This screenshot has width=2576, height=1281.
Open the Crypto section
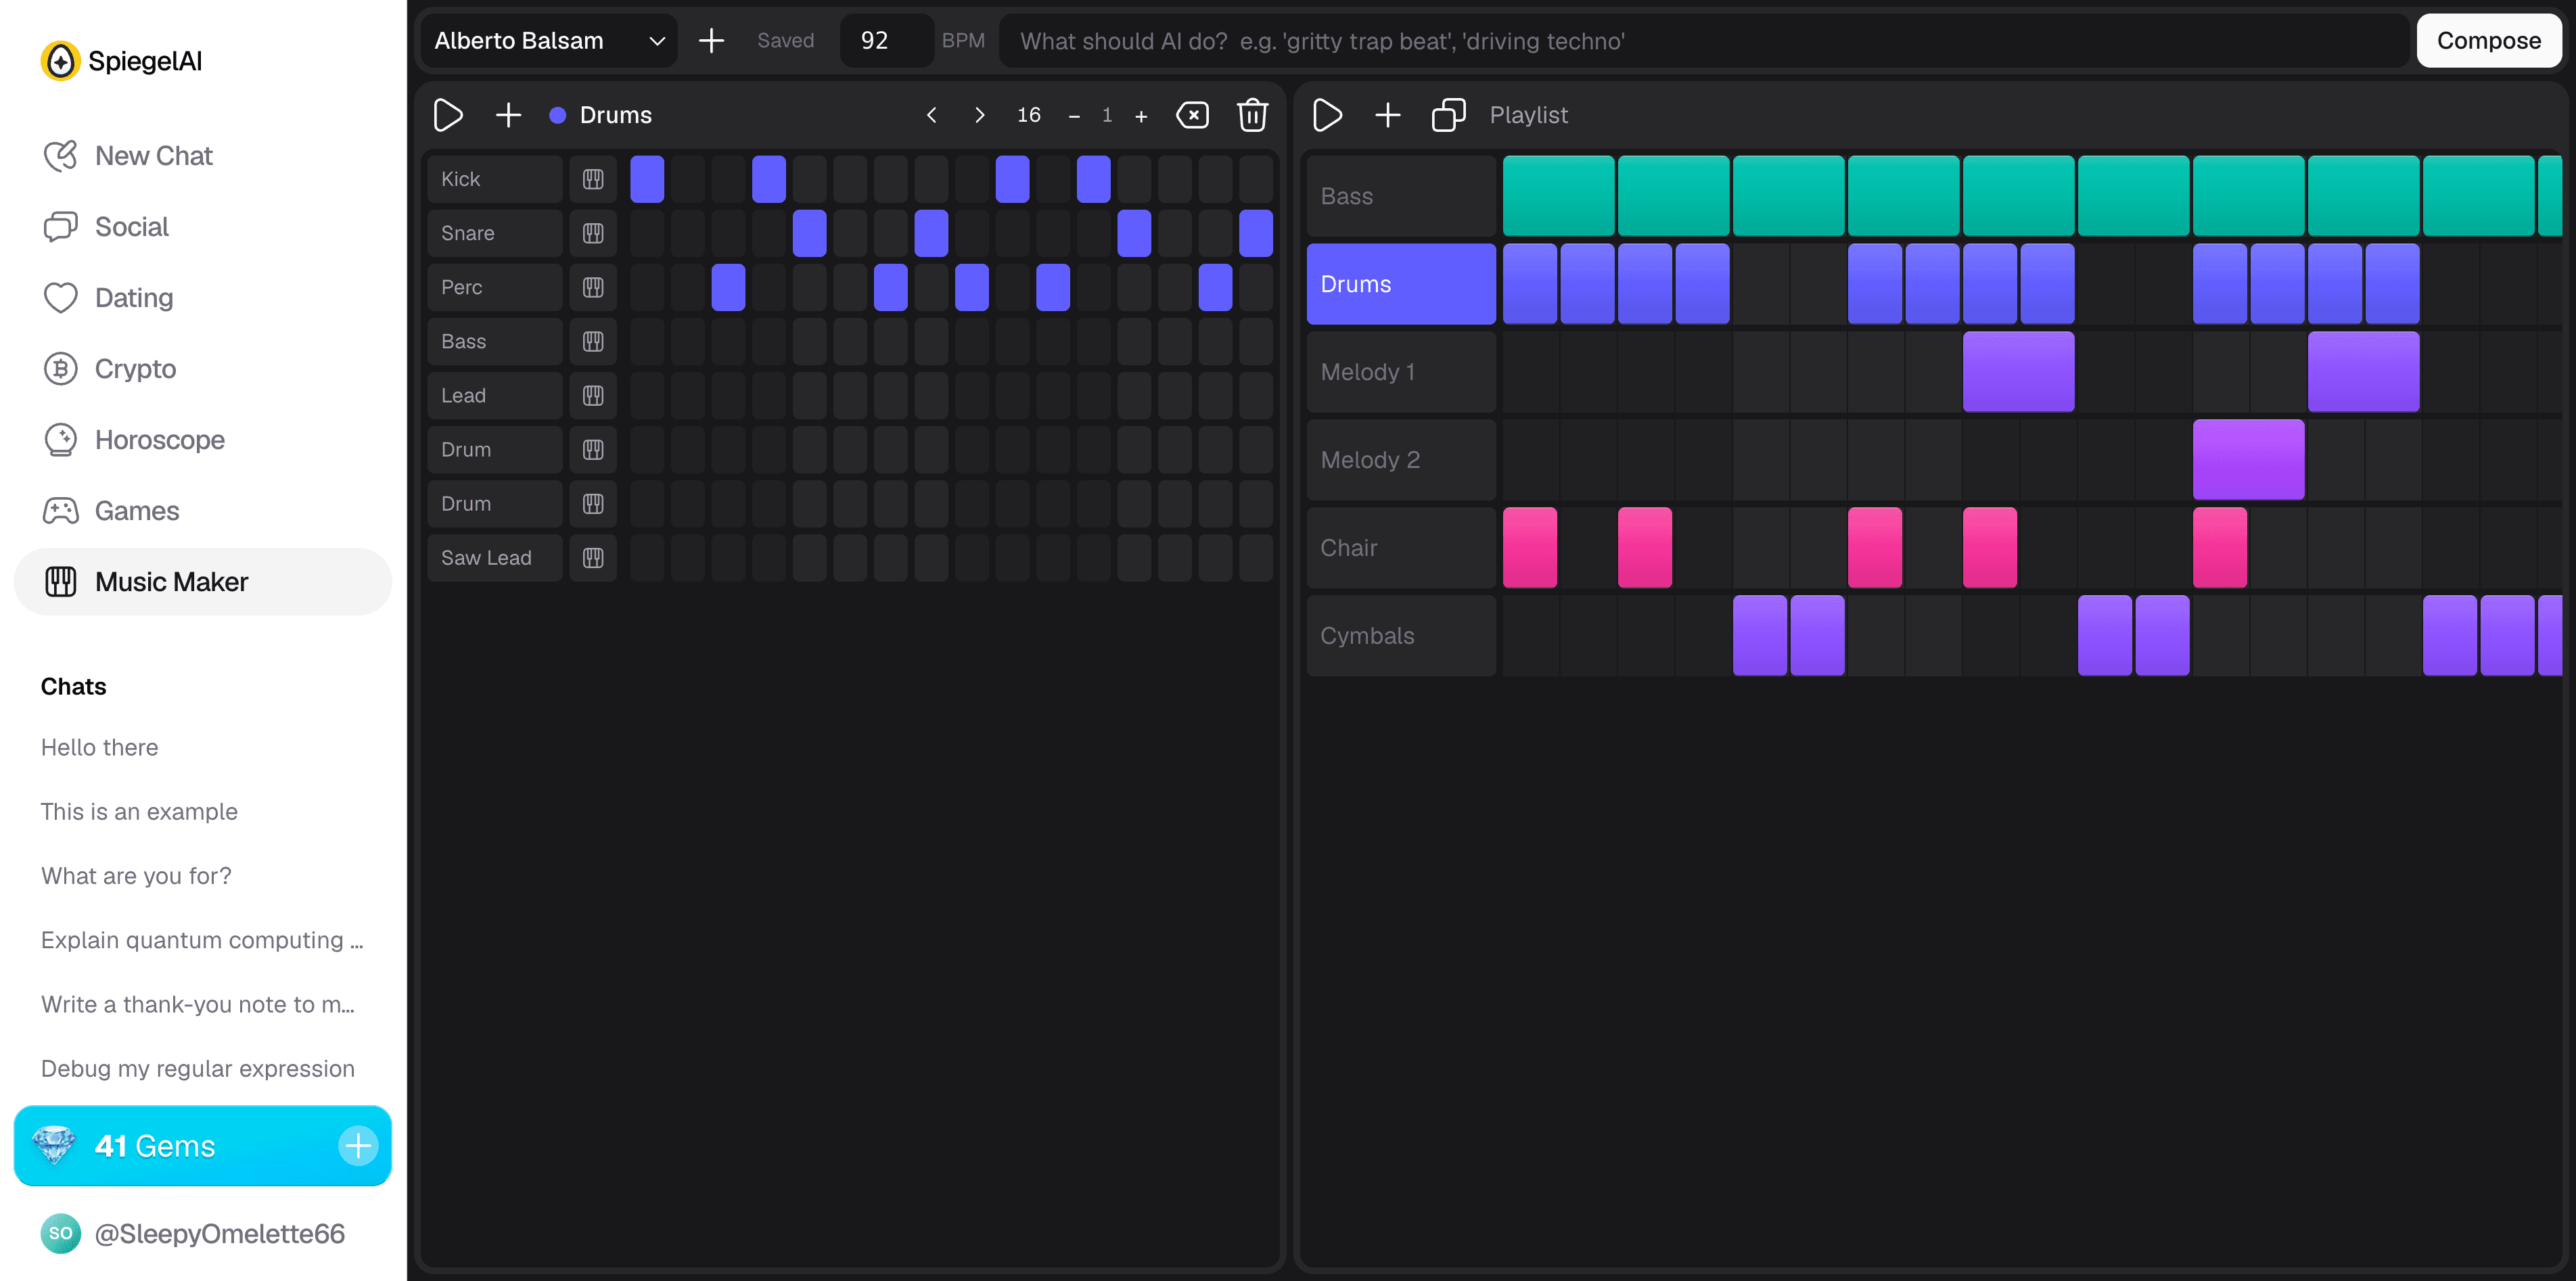[x=202, y=369]
